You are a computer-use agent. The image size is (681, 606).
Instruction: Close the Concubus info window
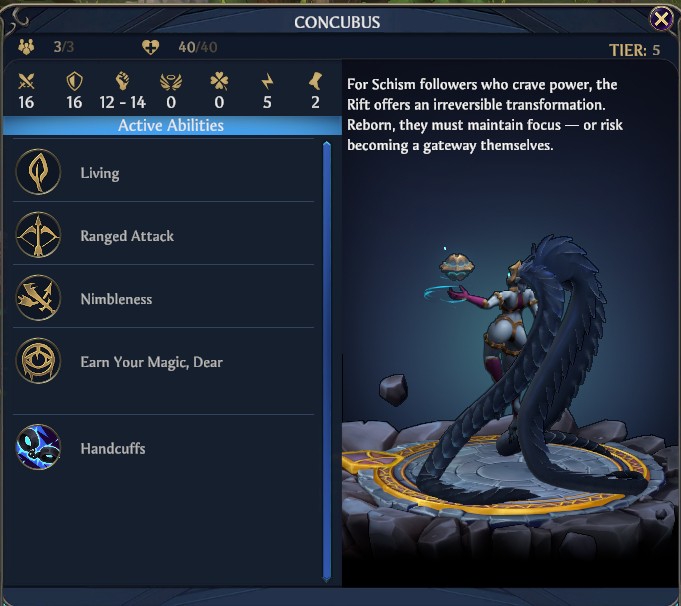tap(661, 19)
